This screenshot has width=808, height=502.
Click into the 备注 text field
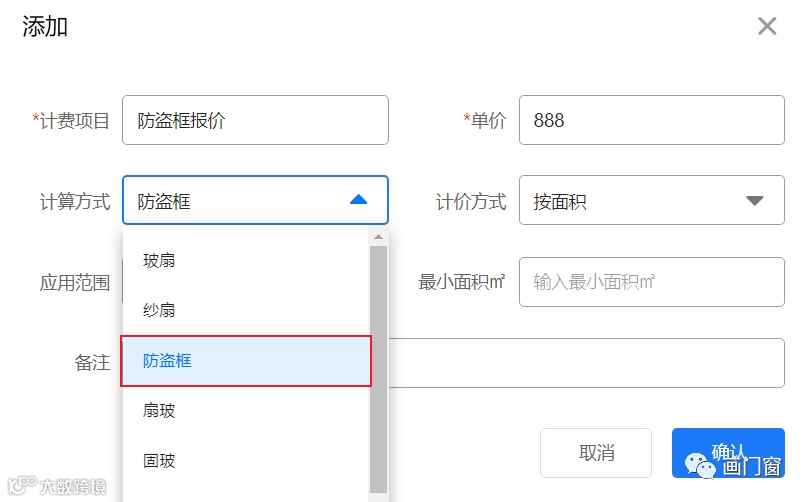tap(585, 362)
